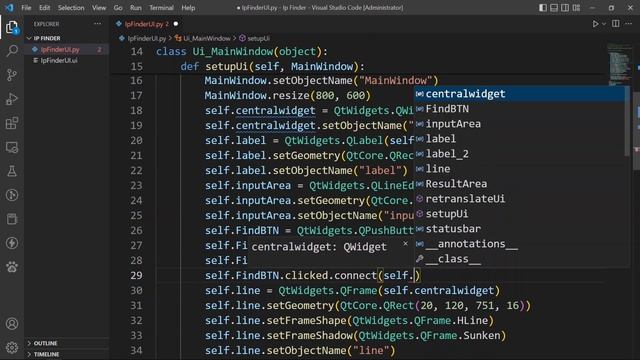Open IpFinderUi.ui file in Explorer
The width and height of the screenshot is (640, 360).
click(x=59, y=60)
